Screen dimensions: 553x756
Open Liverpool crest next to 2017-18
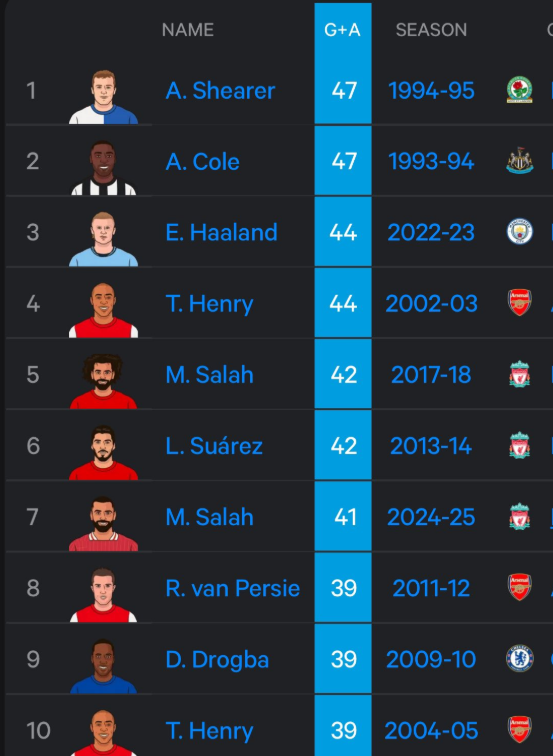(519, 374)
